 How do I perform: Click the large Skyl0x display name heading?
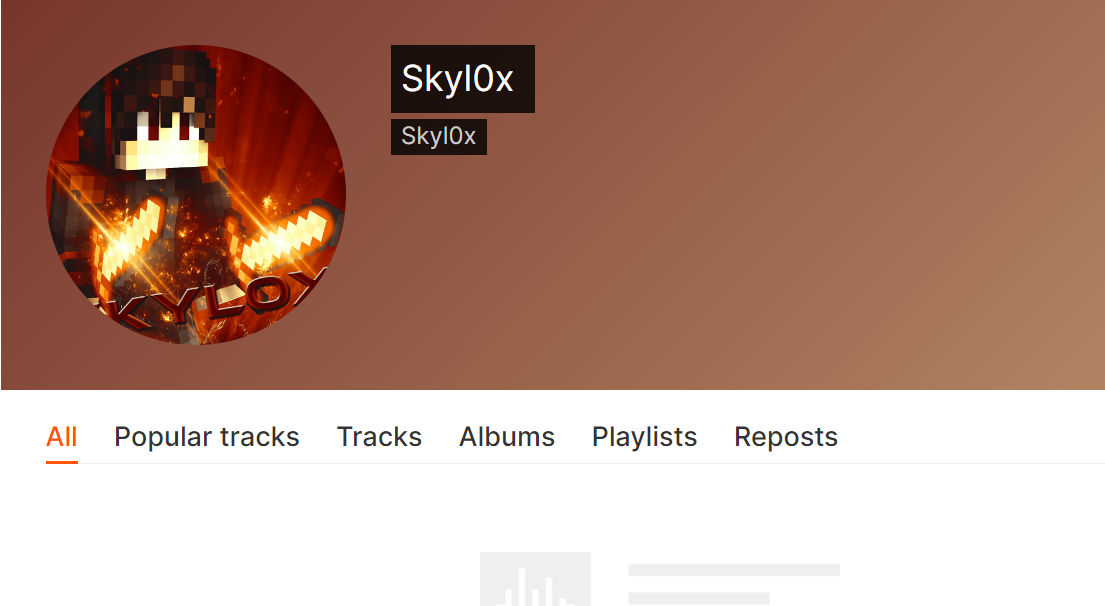pos(463,79)
